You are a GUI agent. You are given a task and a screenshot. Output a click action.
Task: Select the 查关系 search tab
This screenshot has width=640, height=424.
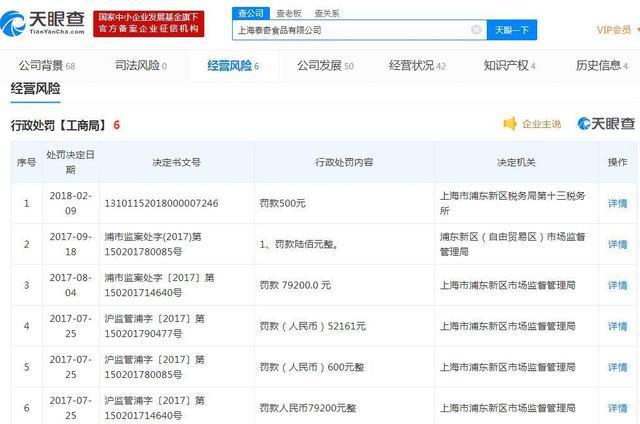pos(327,13)
